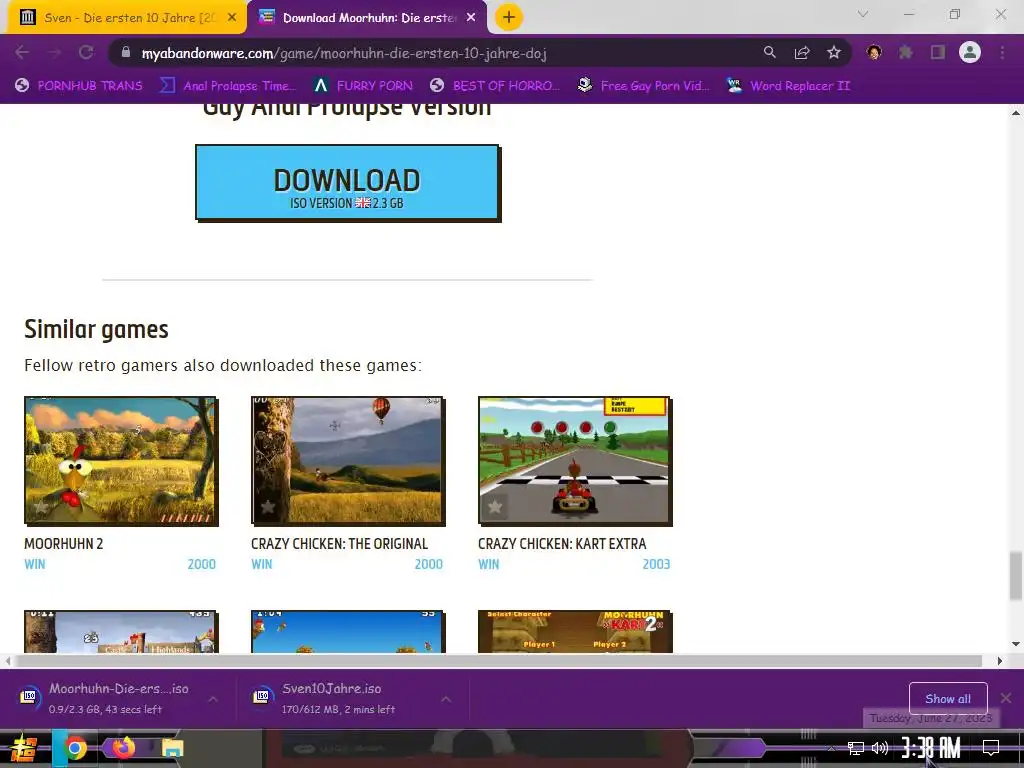Click the 2003 year link under Kart Extra
This screenshot has height=768, width=1024.
pos(656,564)
